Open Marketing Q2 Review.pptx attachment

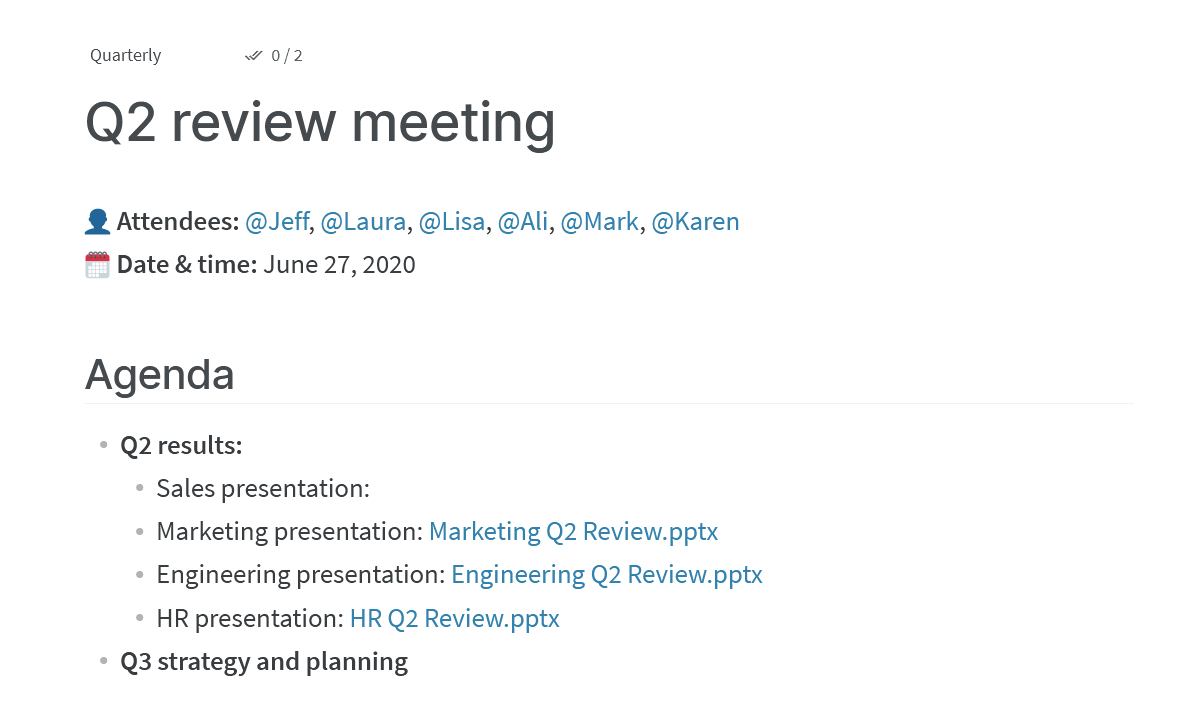coord(573,531)
